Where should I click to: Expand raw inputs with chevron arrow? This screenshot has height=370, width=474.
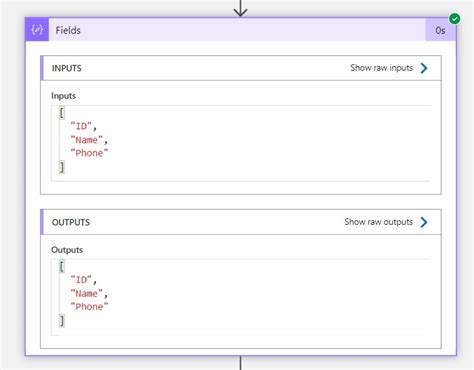424,68
